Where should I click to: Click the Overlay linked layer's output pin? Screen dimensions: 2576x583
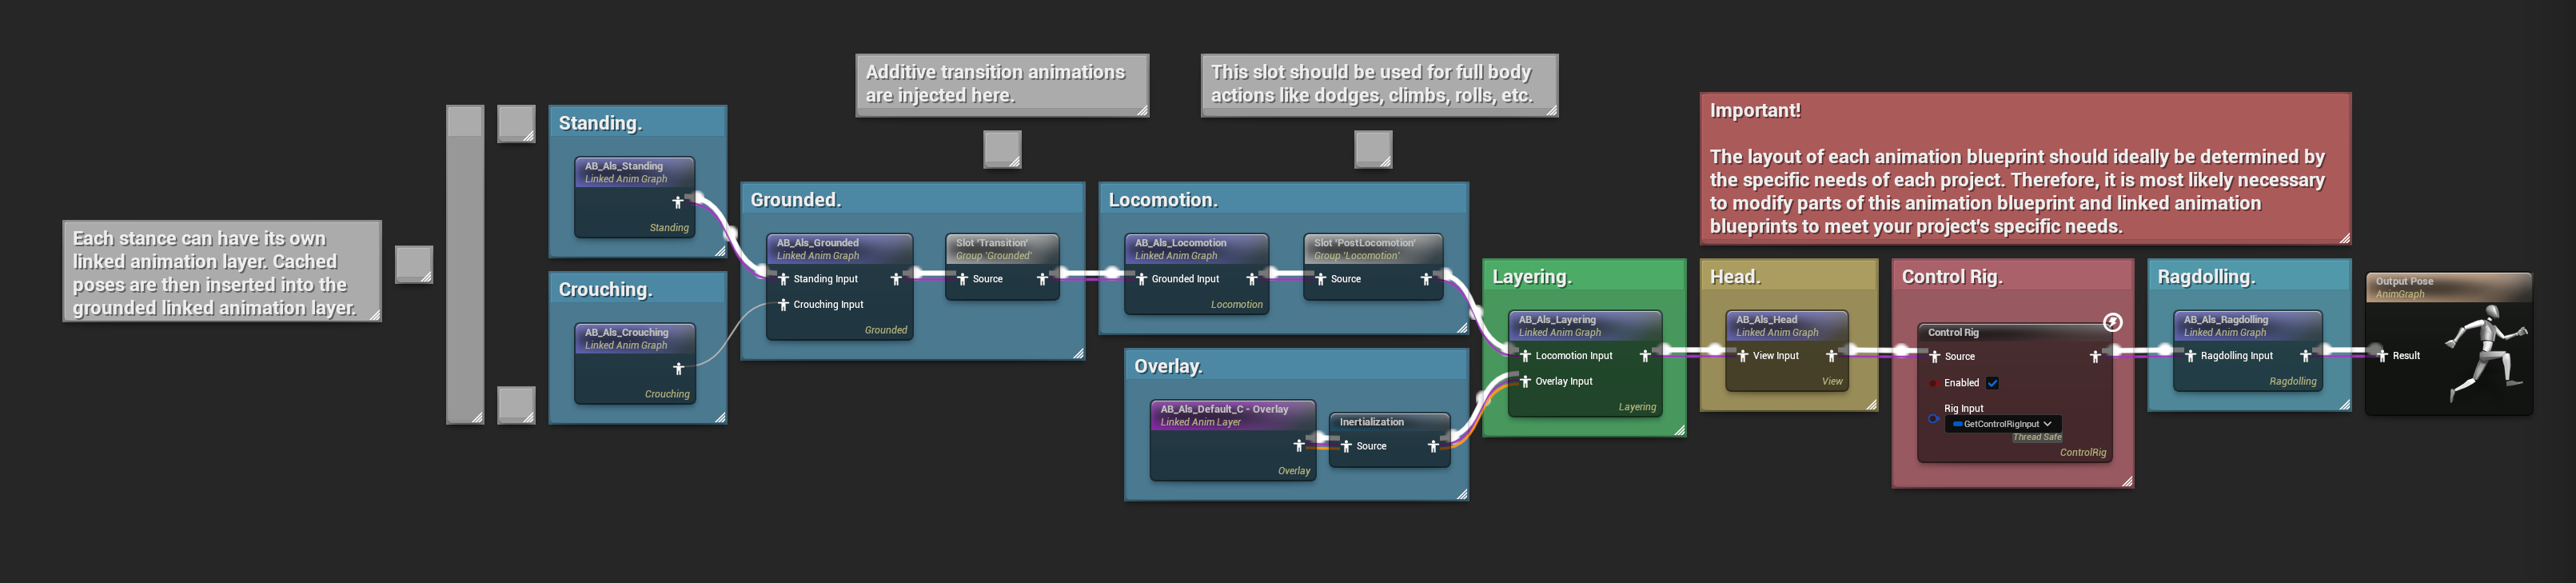pyautogui.click(x=1299, y=445)
